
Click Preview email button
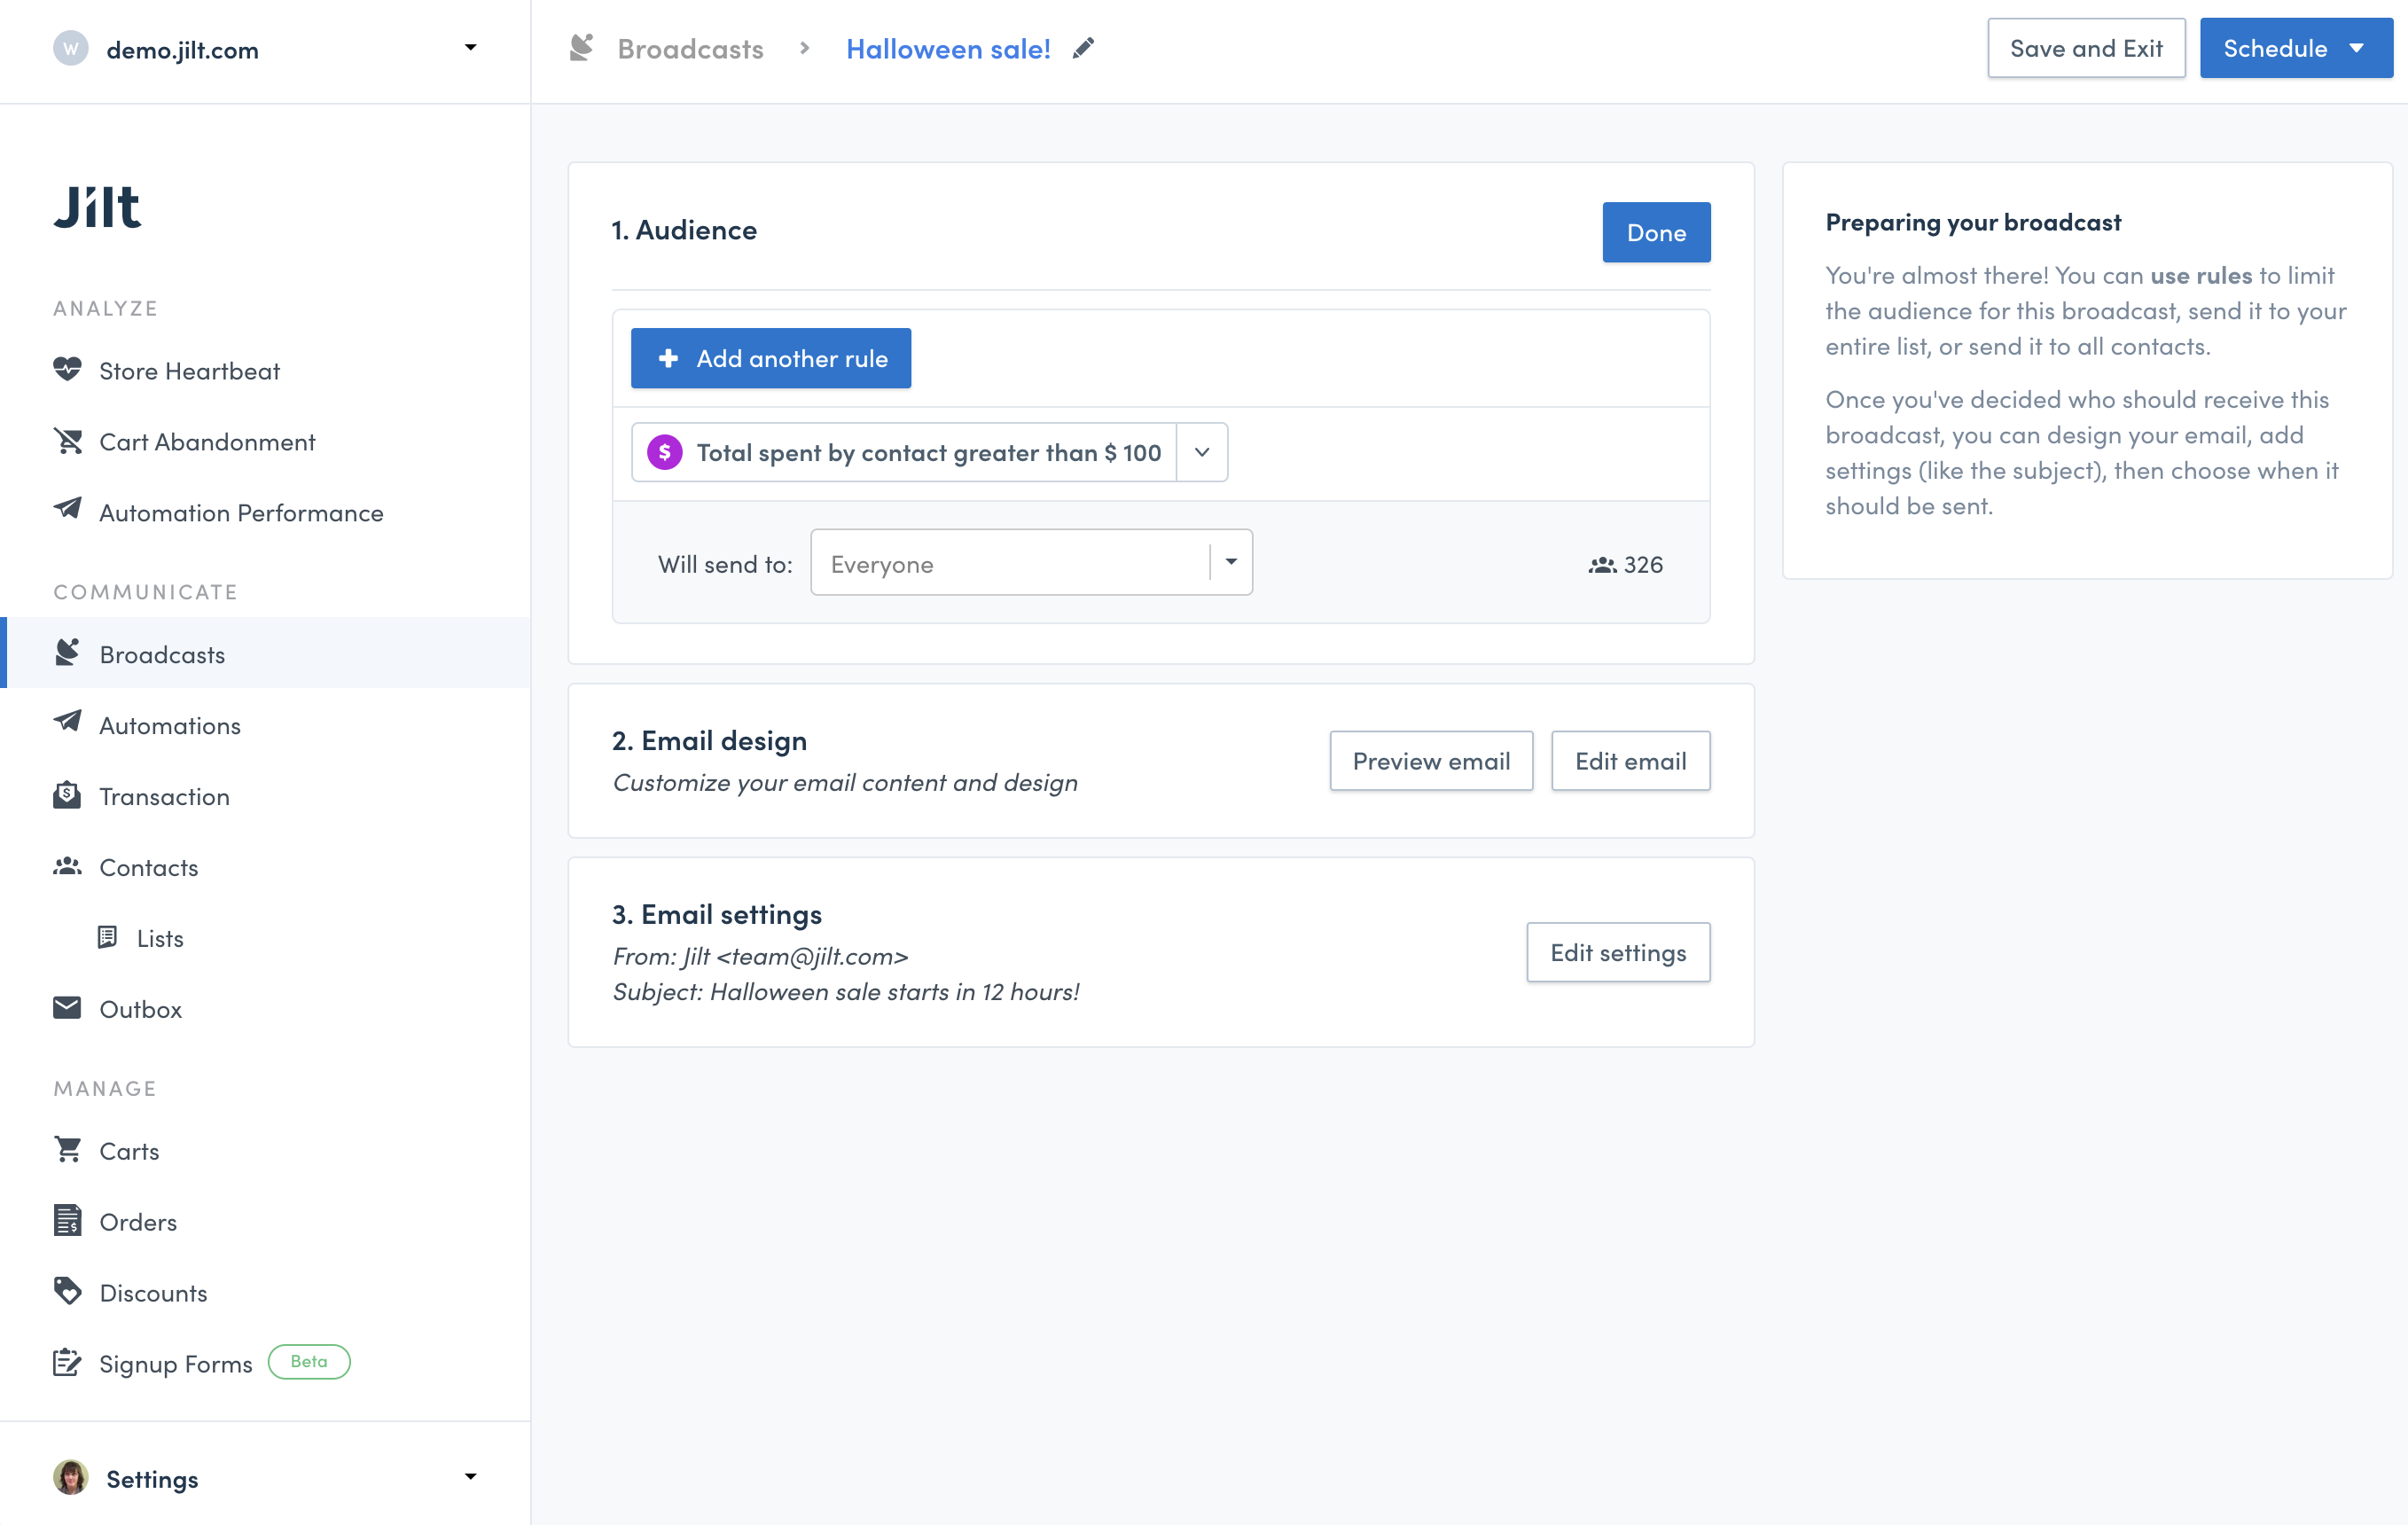[x=1430, y=762]
